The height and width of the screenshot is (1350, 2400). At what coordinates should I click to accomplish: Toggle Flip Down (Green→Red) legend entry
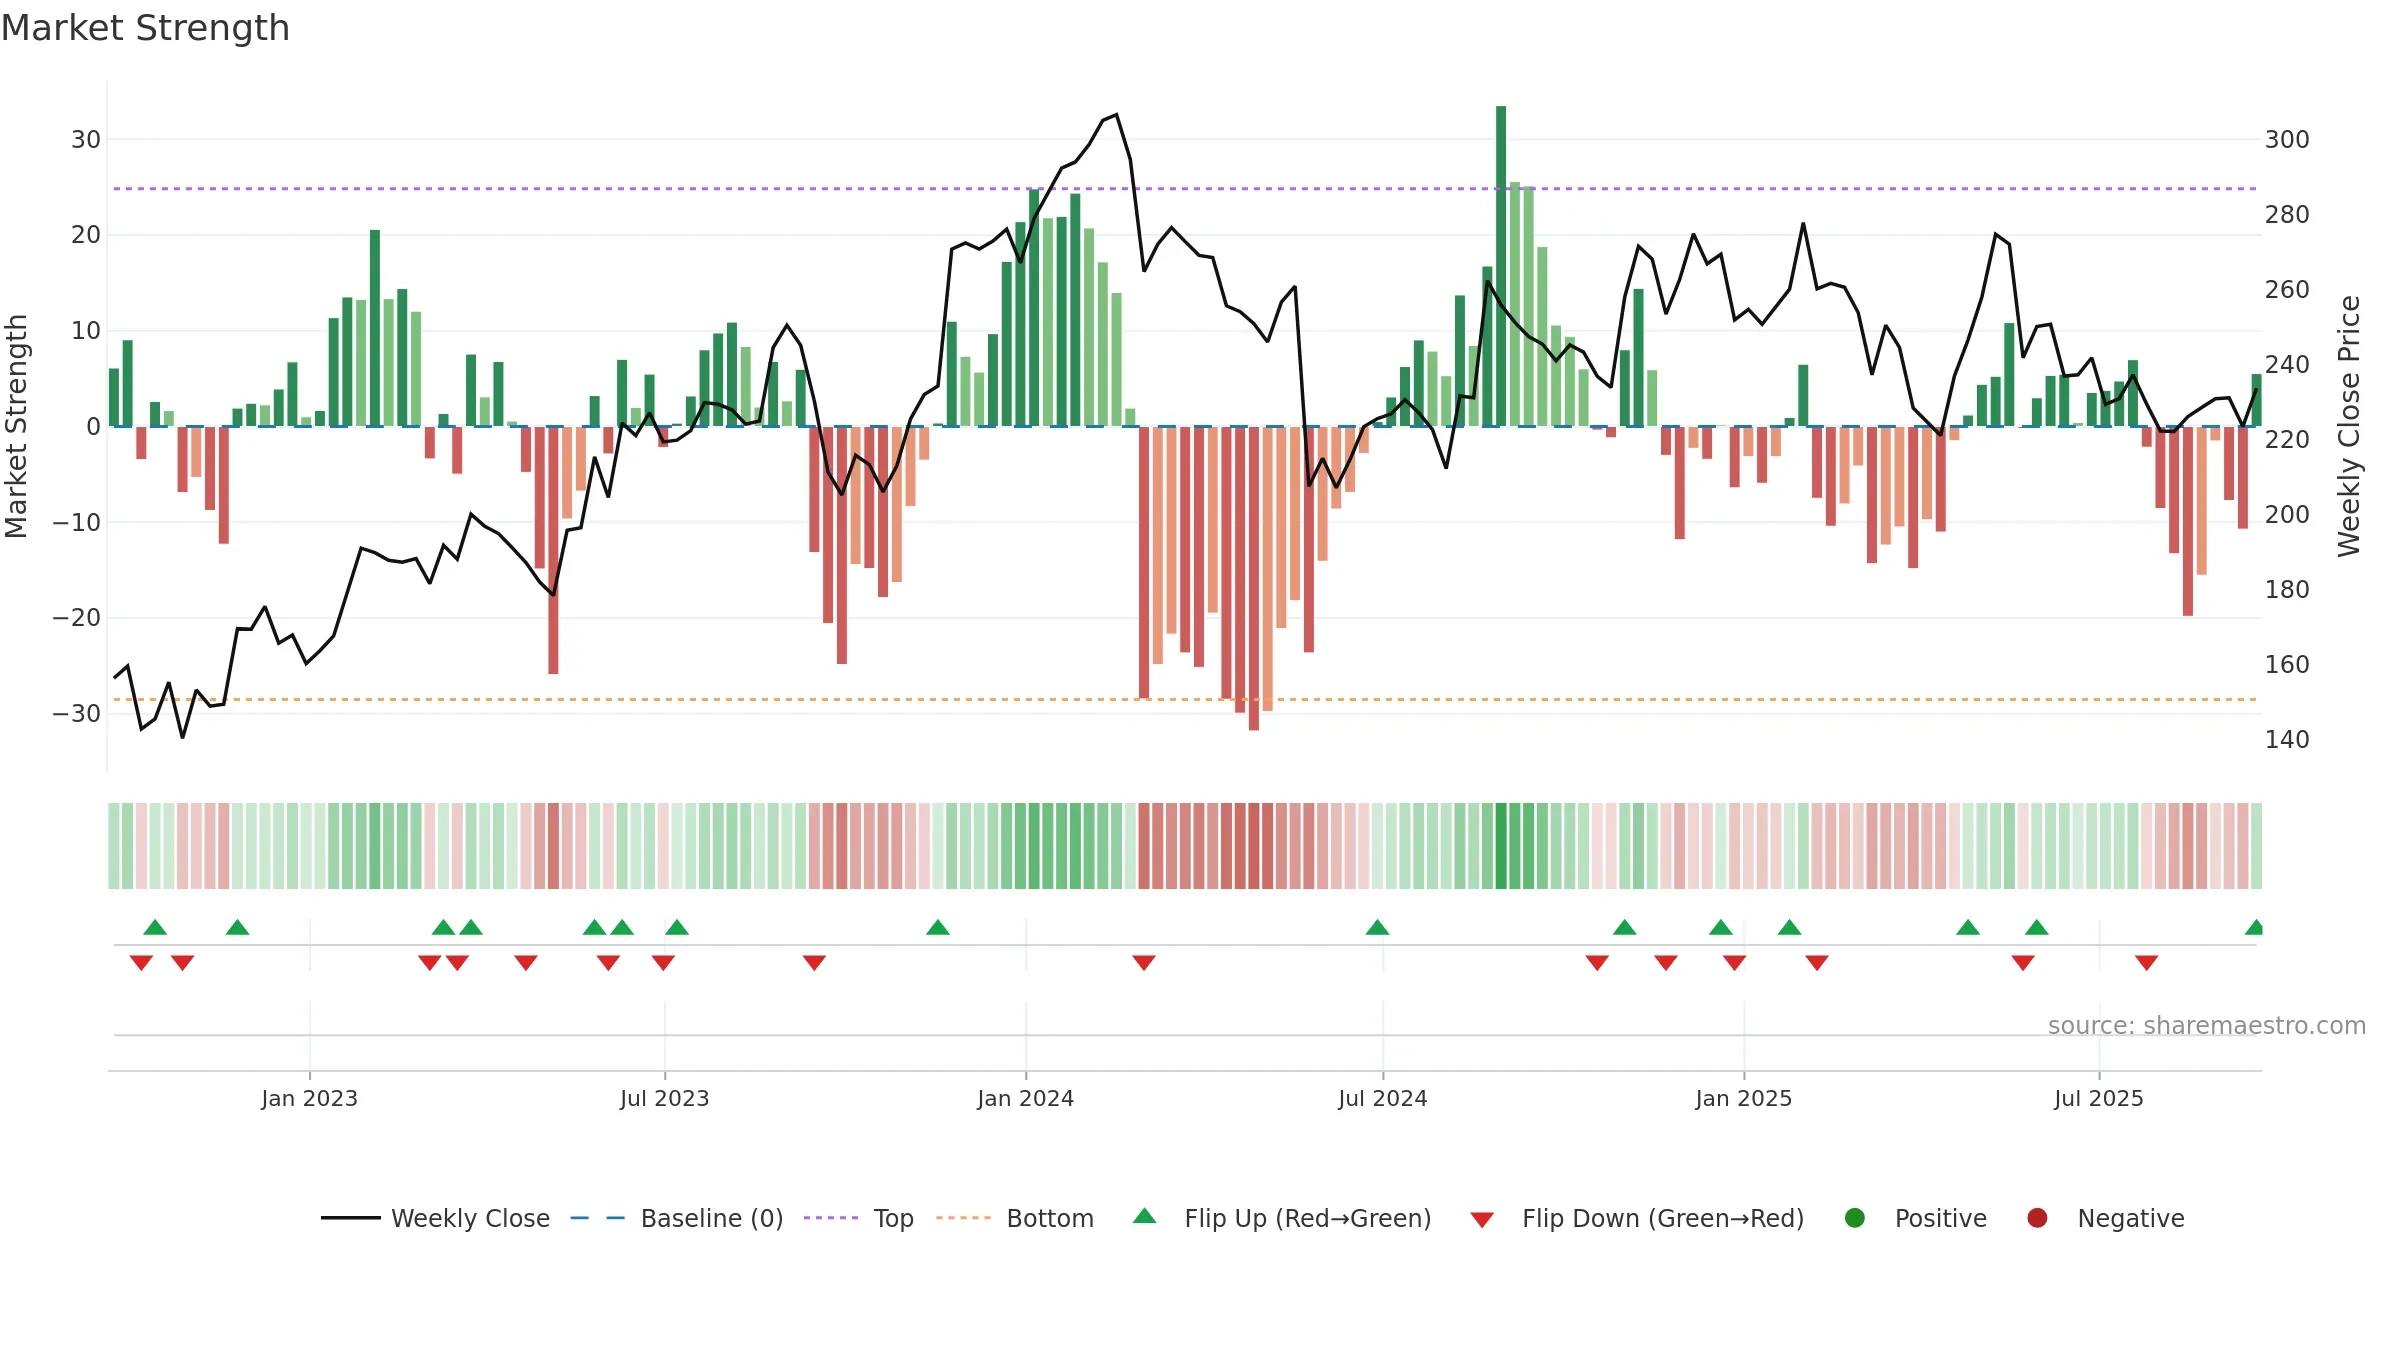[1637, 1218]
